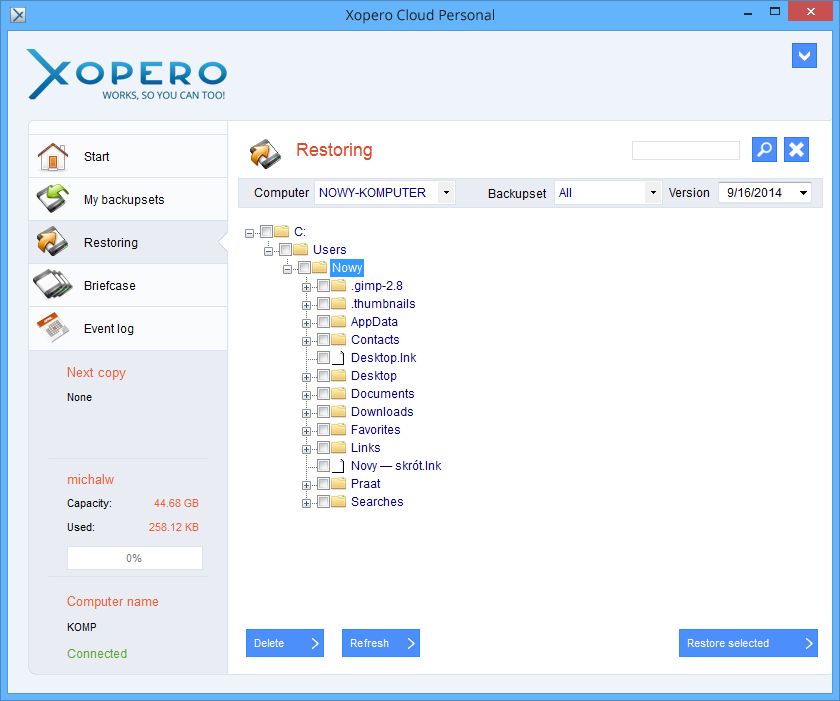Open the Backupset dropdown

pyautogui.click(x=652, y=193)
